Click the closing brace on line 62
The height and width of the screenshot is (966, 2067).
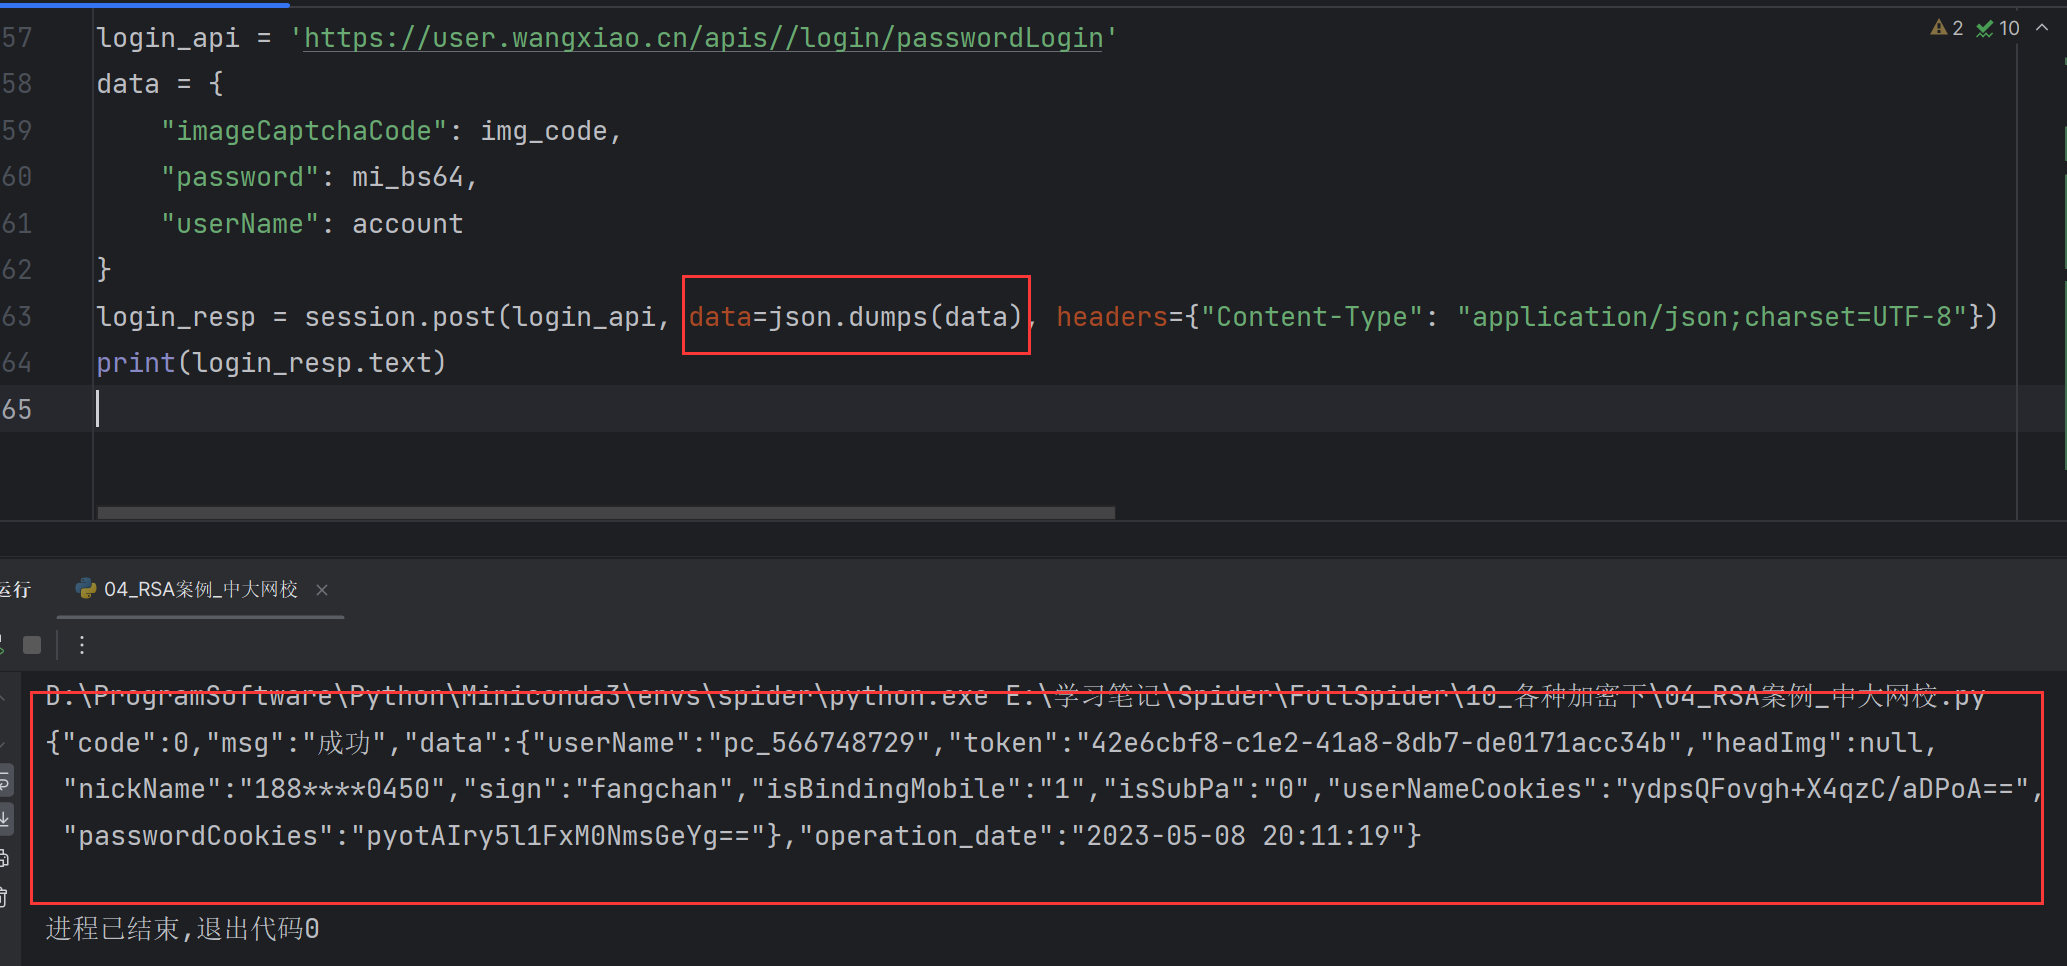(x=104, y=270)
